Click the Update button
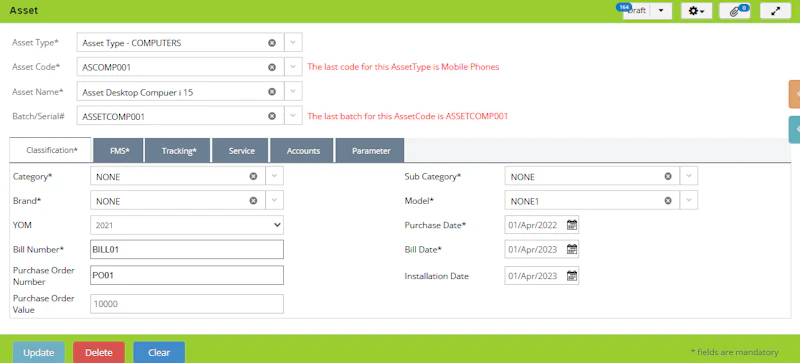Image resolution: width=800 pixels, height=363 pixels. coord(39,352)
